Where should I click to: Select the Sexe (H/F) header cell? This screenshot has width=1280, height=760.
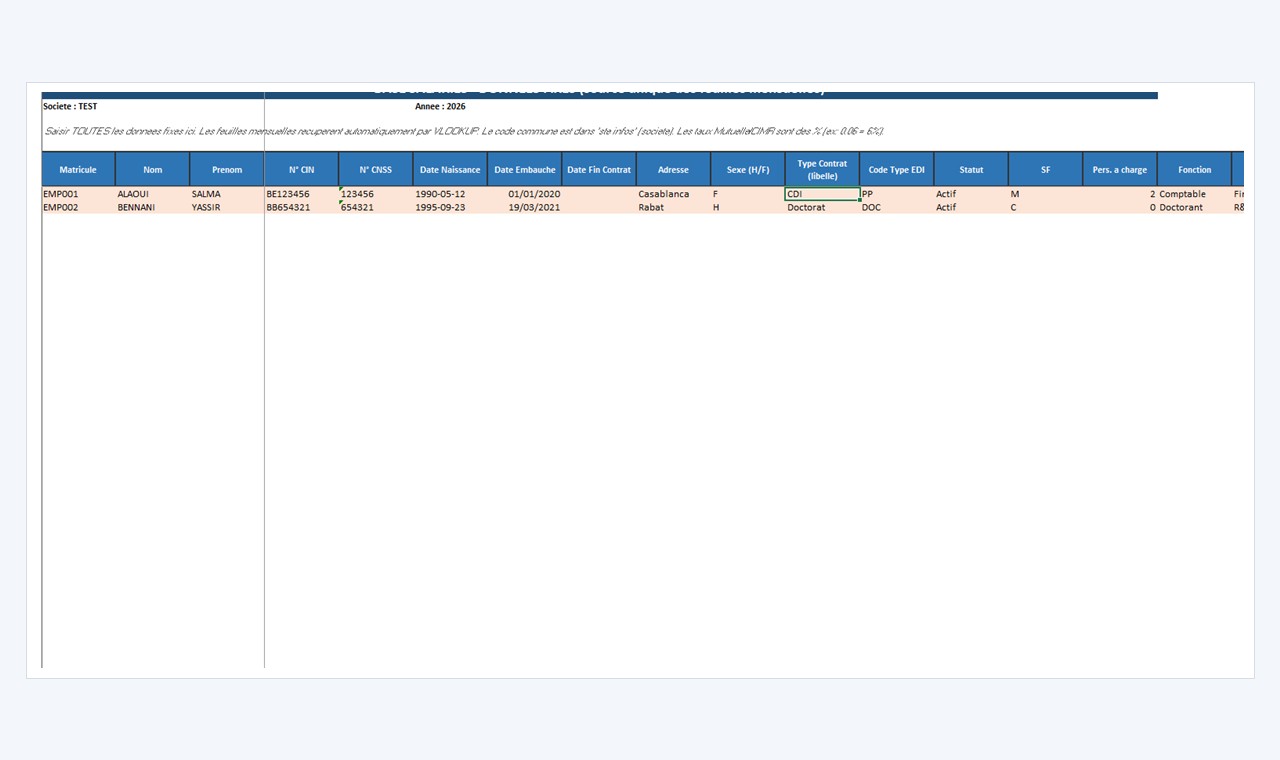[748, 169]
